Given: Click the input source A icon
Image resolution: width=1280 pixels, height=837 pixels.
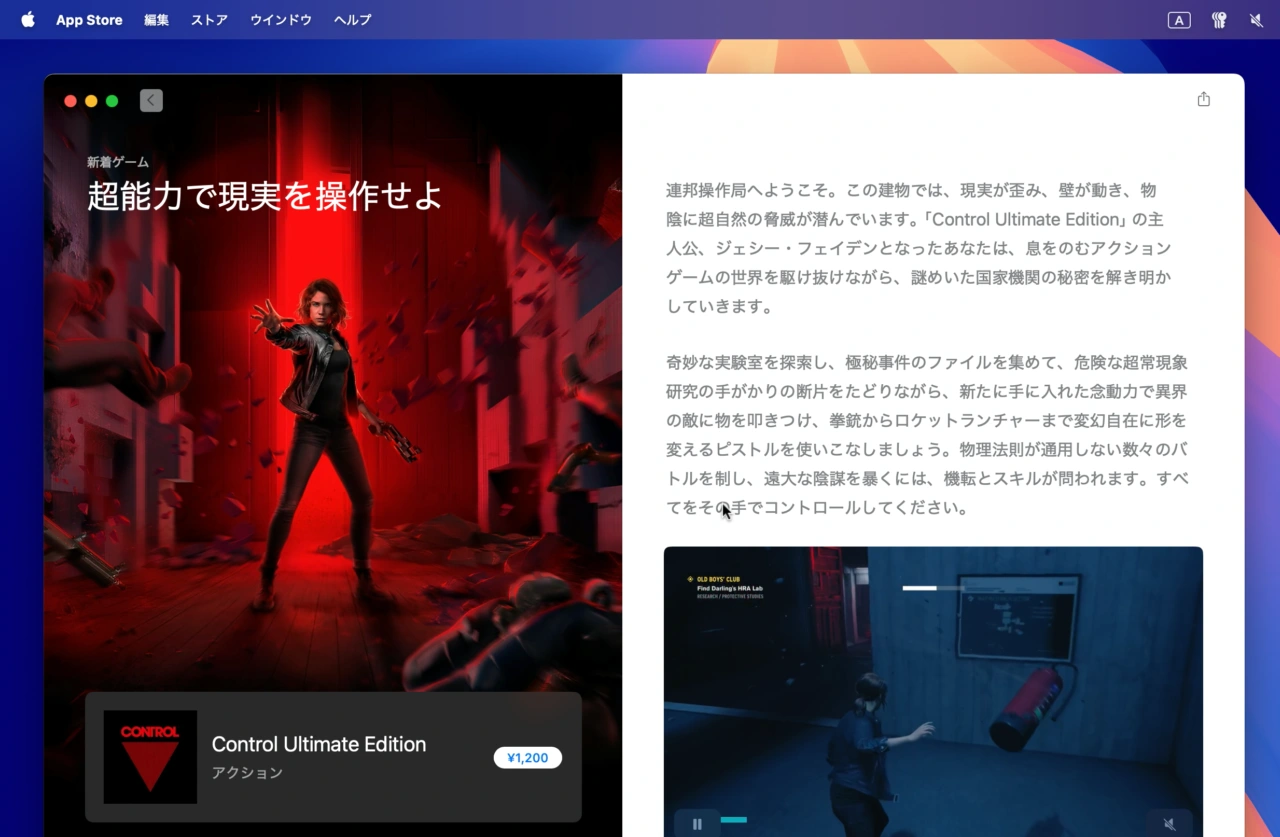Looking at the screenshot, I should pos(1179,20).
